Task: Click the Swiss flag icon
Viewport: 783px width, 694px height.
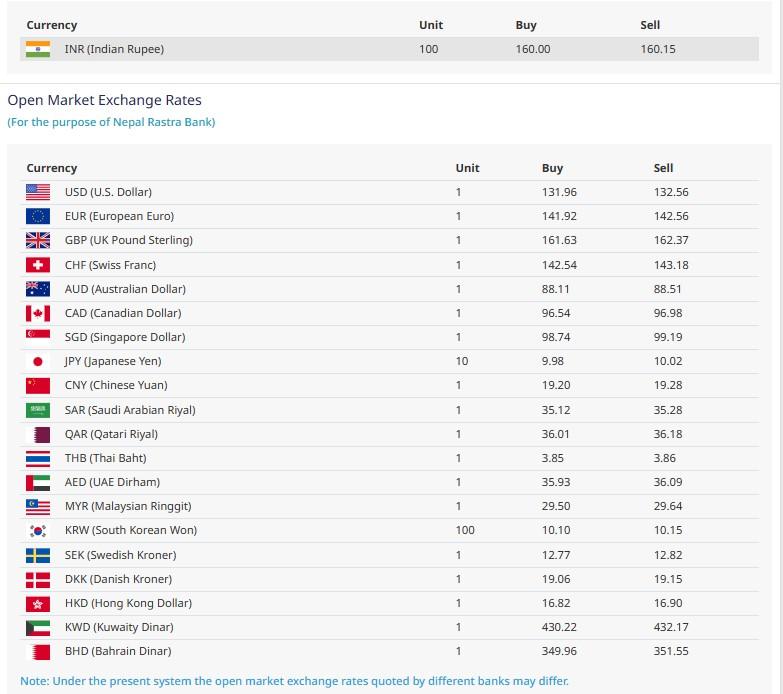Action: (37, 265)
